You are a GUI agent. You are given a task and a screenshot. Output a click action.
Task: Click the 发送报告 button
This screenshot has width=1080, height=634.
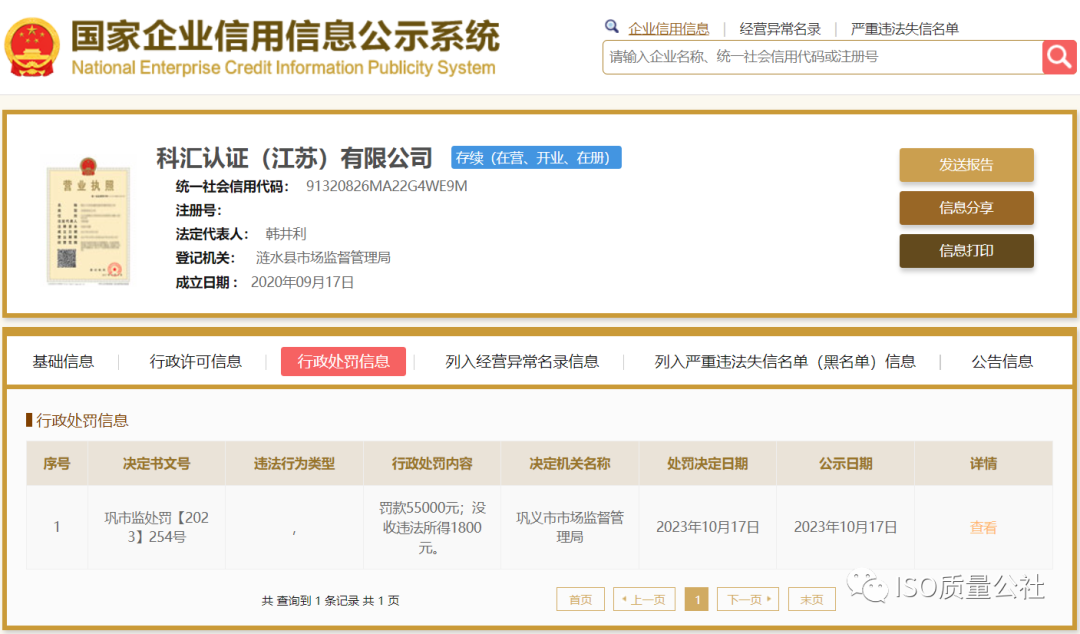pyautogui.click(x=966, y=165)
